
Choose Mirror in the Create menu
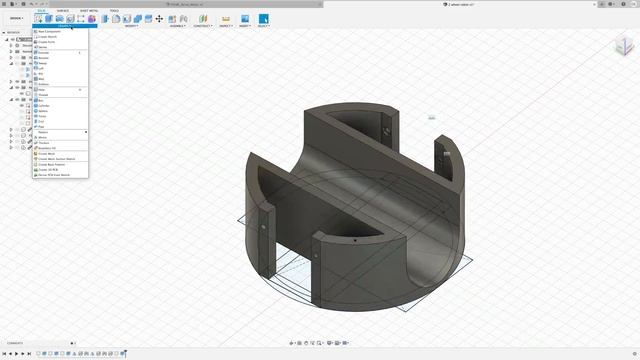pyautogui.click(x=60, y=138)
